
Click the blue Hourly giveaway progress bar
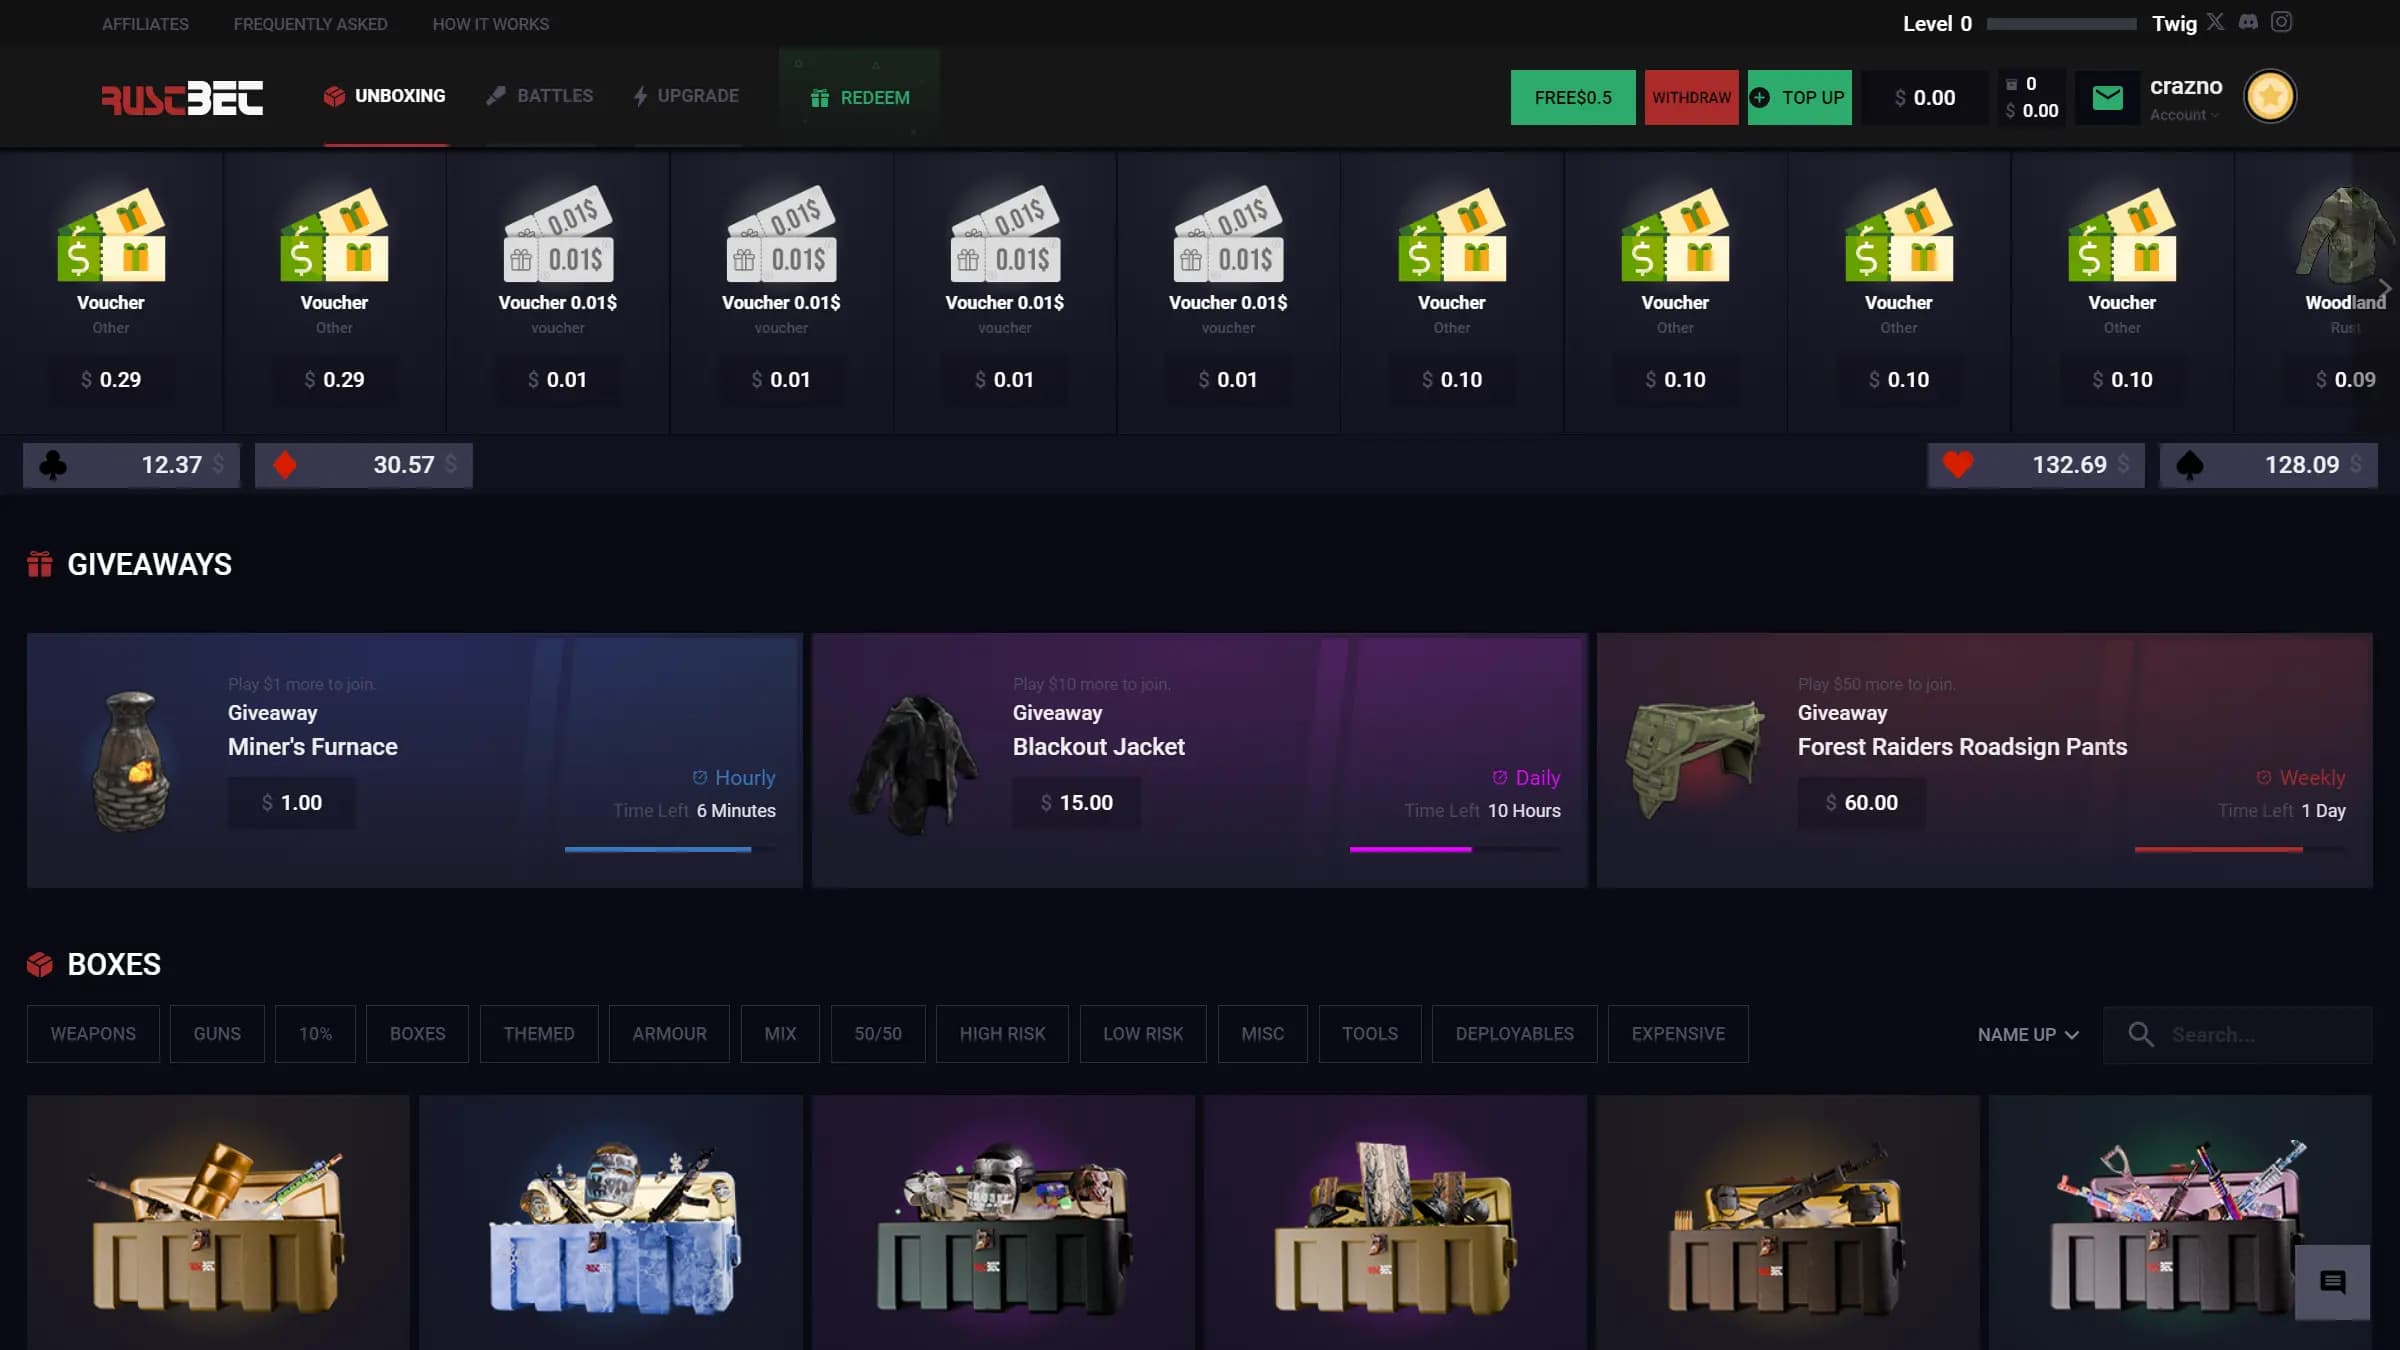tap(670, 849)
